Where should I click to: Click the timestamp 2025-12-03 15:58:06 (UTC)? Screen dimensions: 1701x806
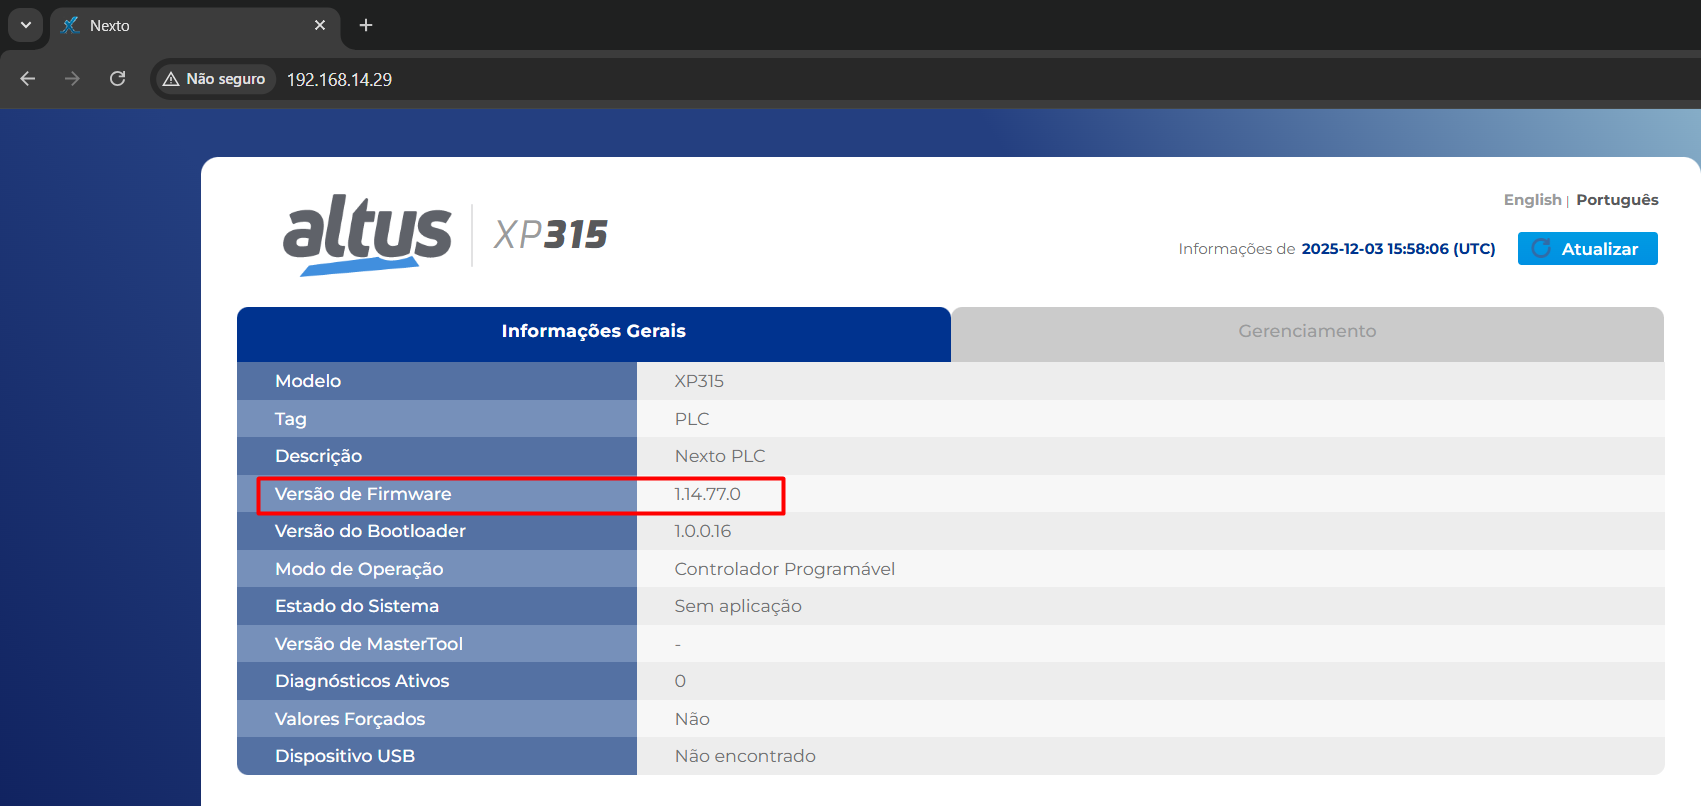[x=1398, y=249]
